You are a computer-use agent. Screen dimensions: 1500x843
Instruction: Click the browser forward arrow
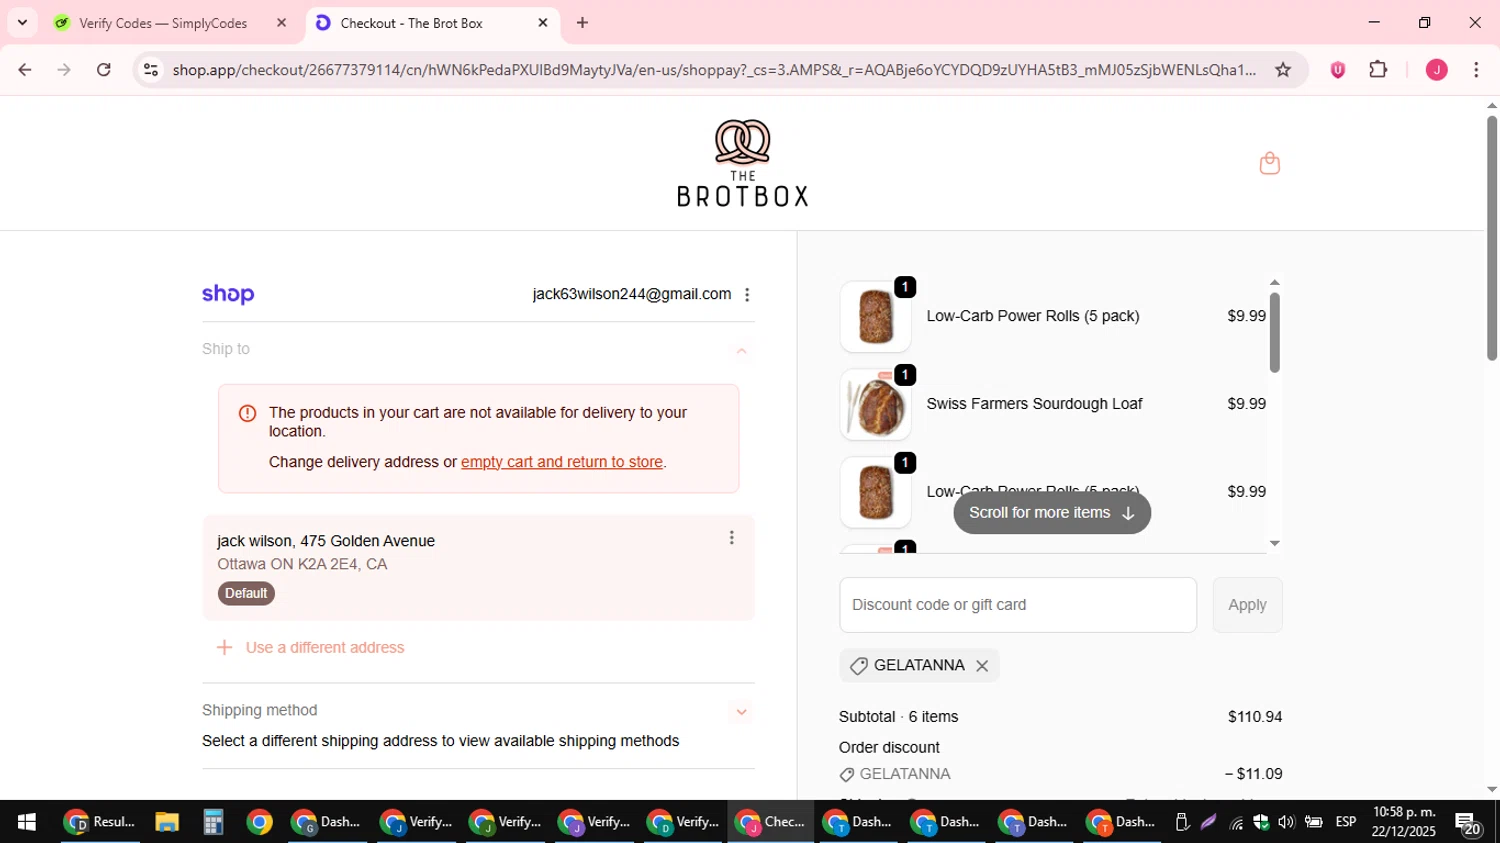click(64, 70)
